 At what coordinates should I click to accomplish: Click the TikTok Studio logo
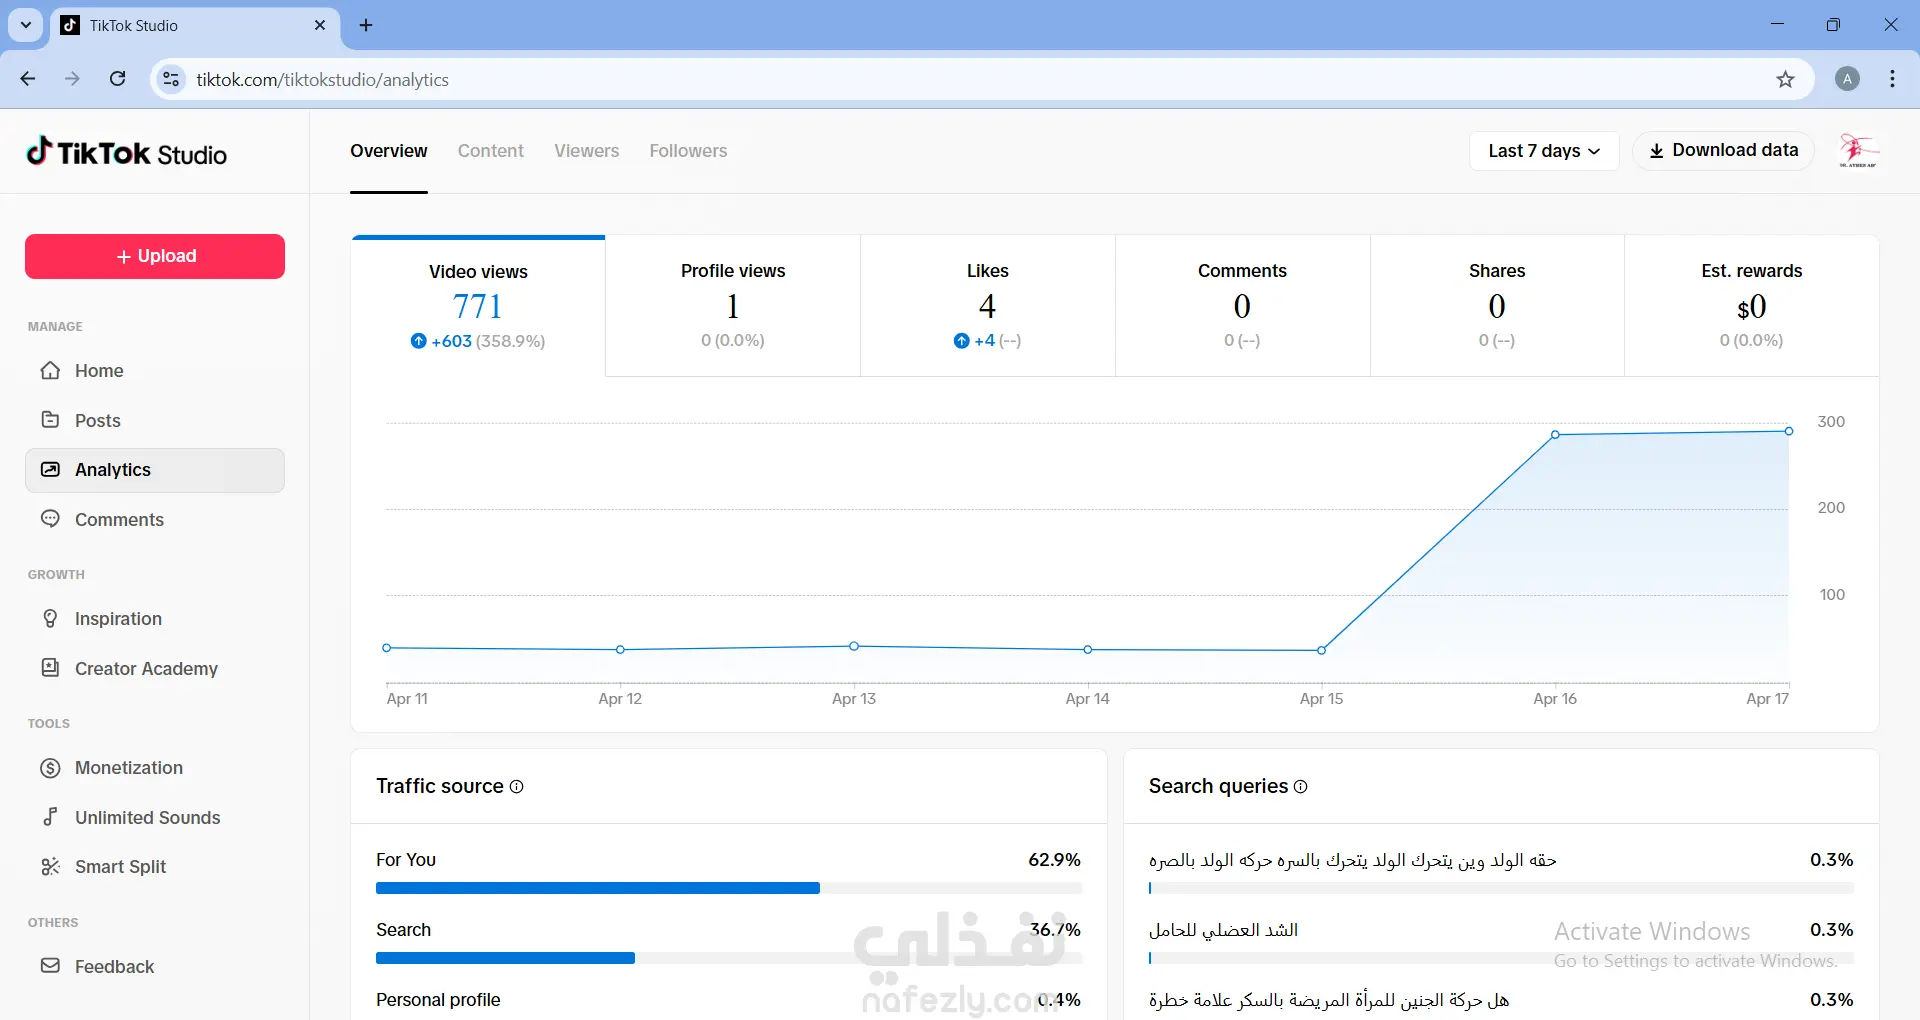point(127,152)
